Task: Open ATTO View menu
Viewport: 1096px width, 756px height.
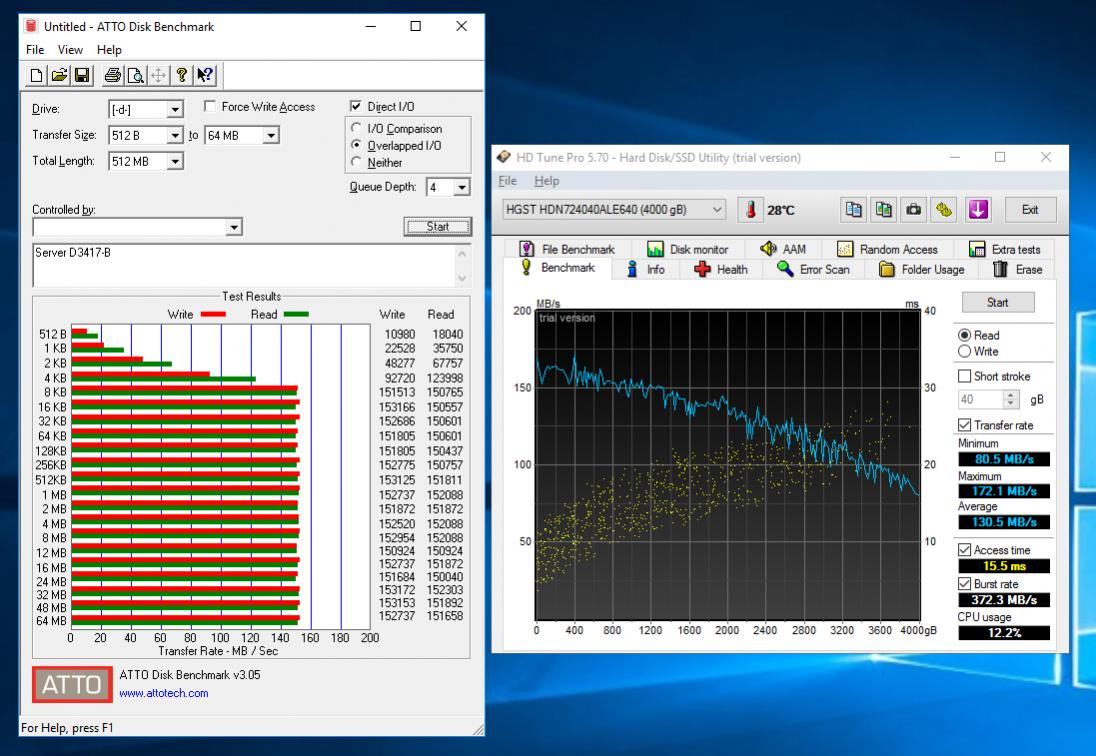Action: coord(70,50)
